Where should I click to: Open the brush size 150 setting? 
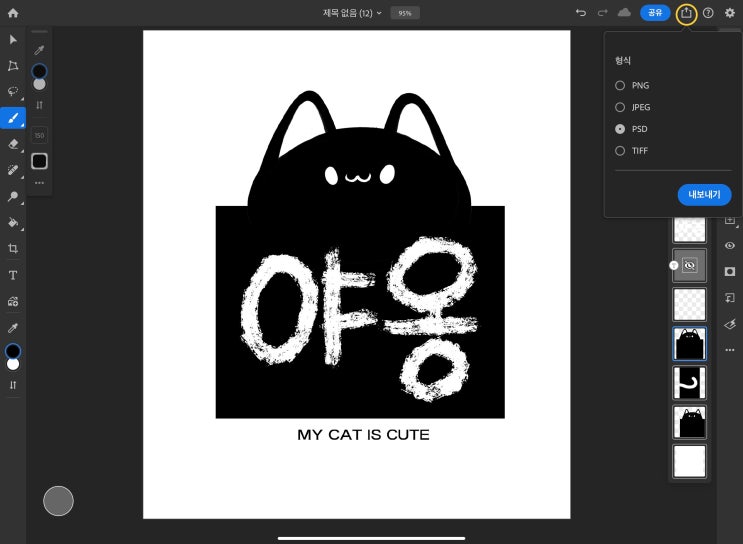pyautogui.click(x=39, y=135)
